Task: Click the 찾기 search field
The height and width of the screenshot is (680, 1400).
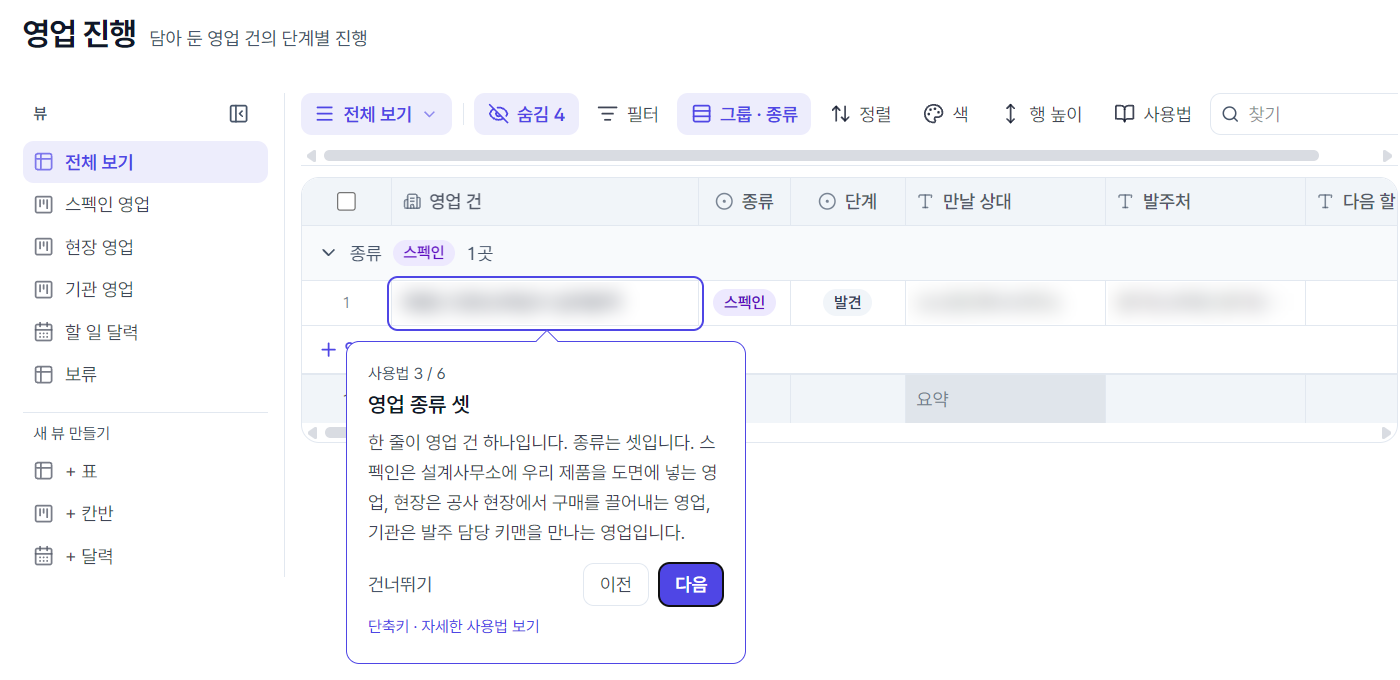Action: pos(1305,114)
